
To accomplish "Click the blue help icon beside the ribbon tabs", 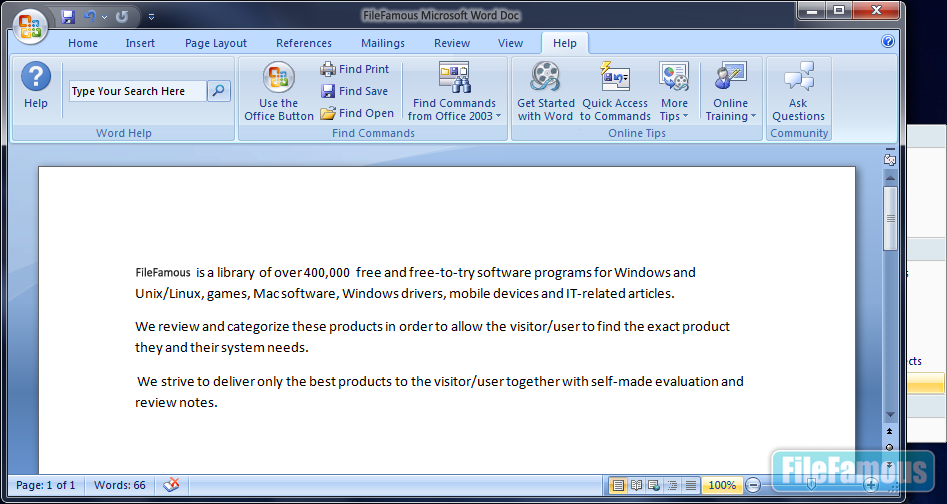I will (887, 41).
